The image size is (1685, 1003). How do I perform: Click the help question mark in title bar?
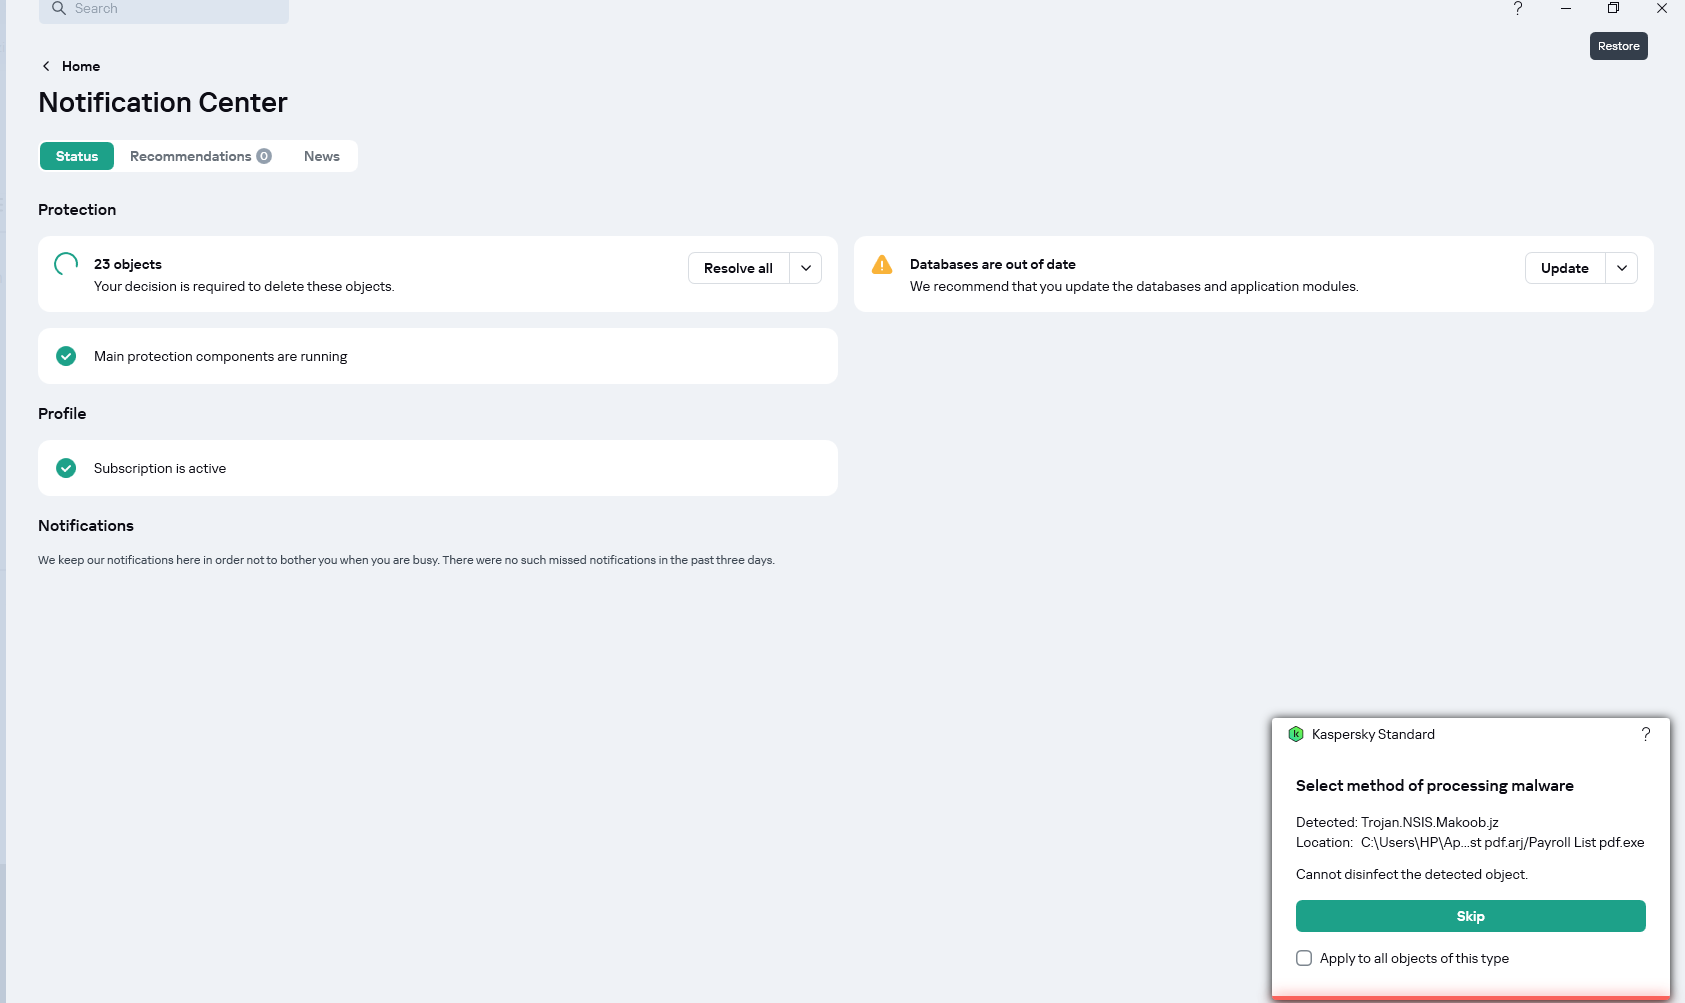(x=1518, y=8)
